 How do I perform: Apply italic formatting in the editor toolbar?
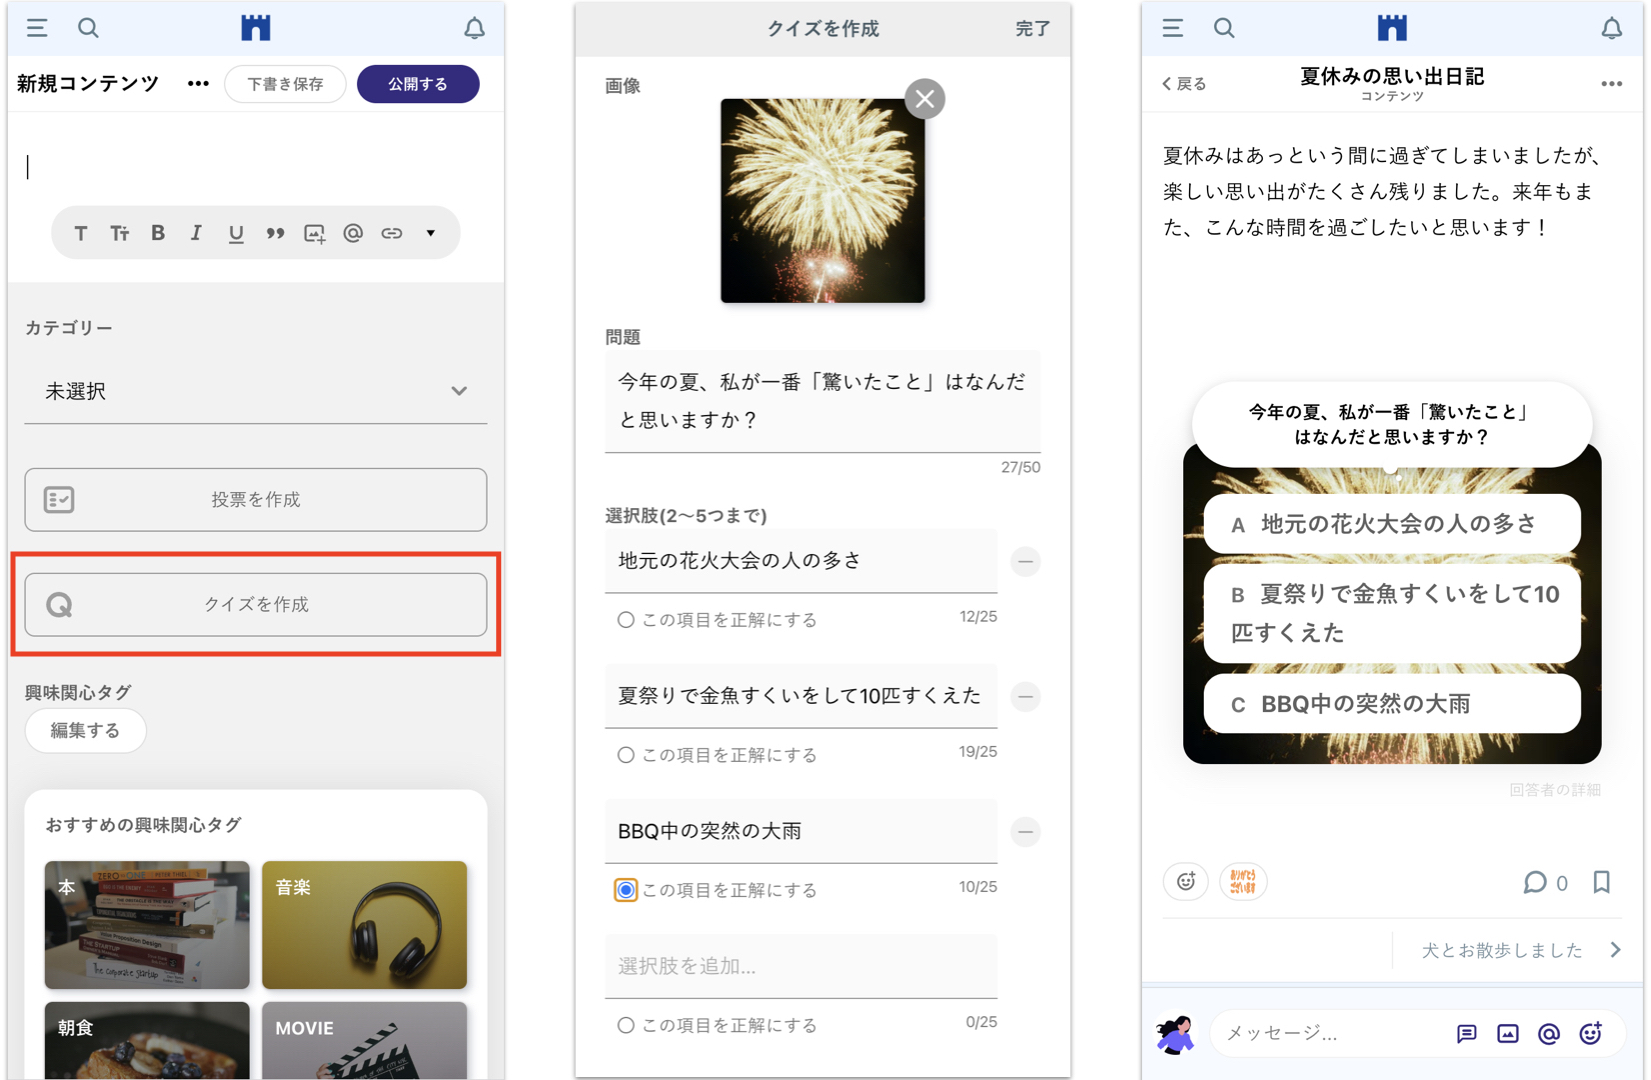click(196, 233)
